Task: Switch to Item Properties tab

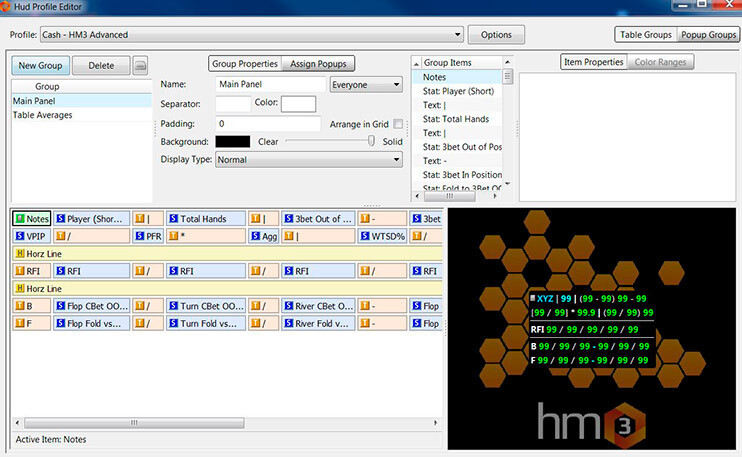Action: click(593, 62)
